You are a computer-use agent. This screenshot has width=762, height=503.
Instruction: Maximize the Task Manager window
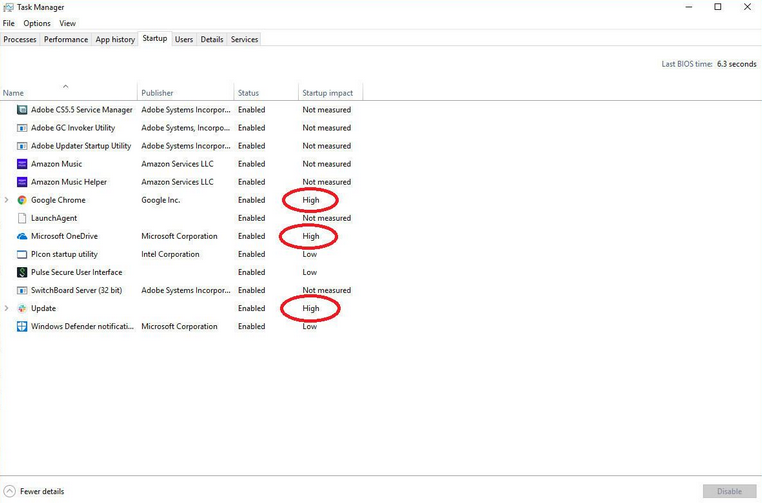point(718,7)
